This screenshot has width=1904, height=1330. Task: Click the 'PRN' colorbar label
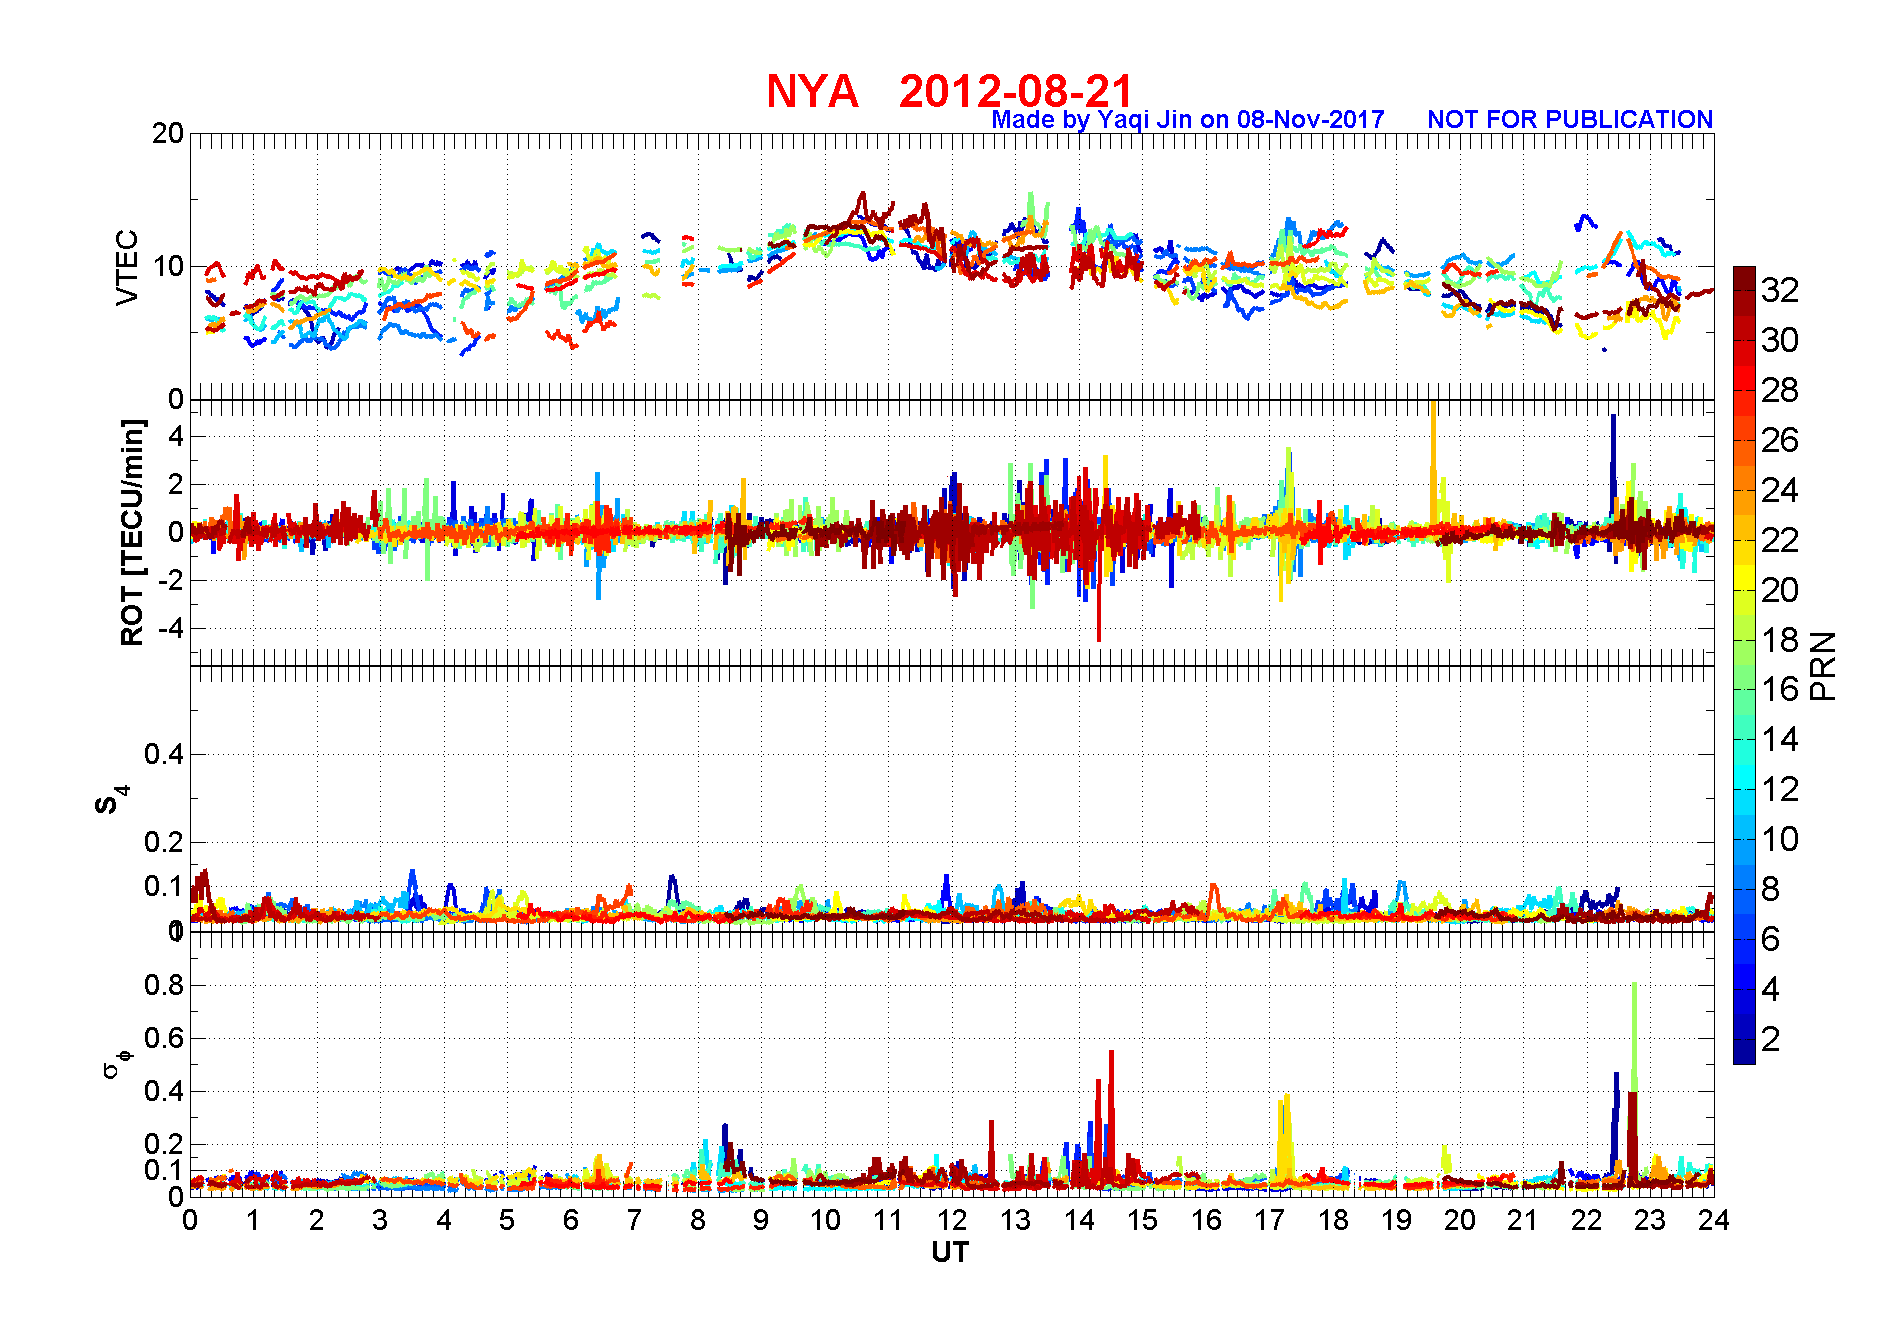(x=1823, y=666)
